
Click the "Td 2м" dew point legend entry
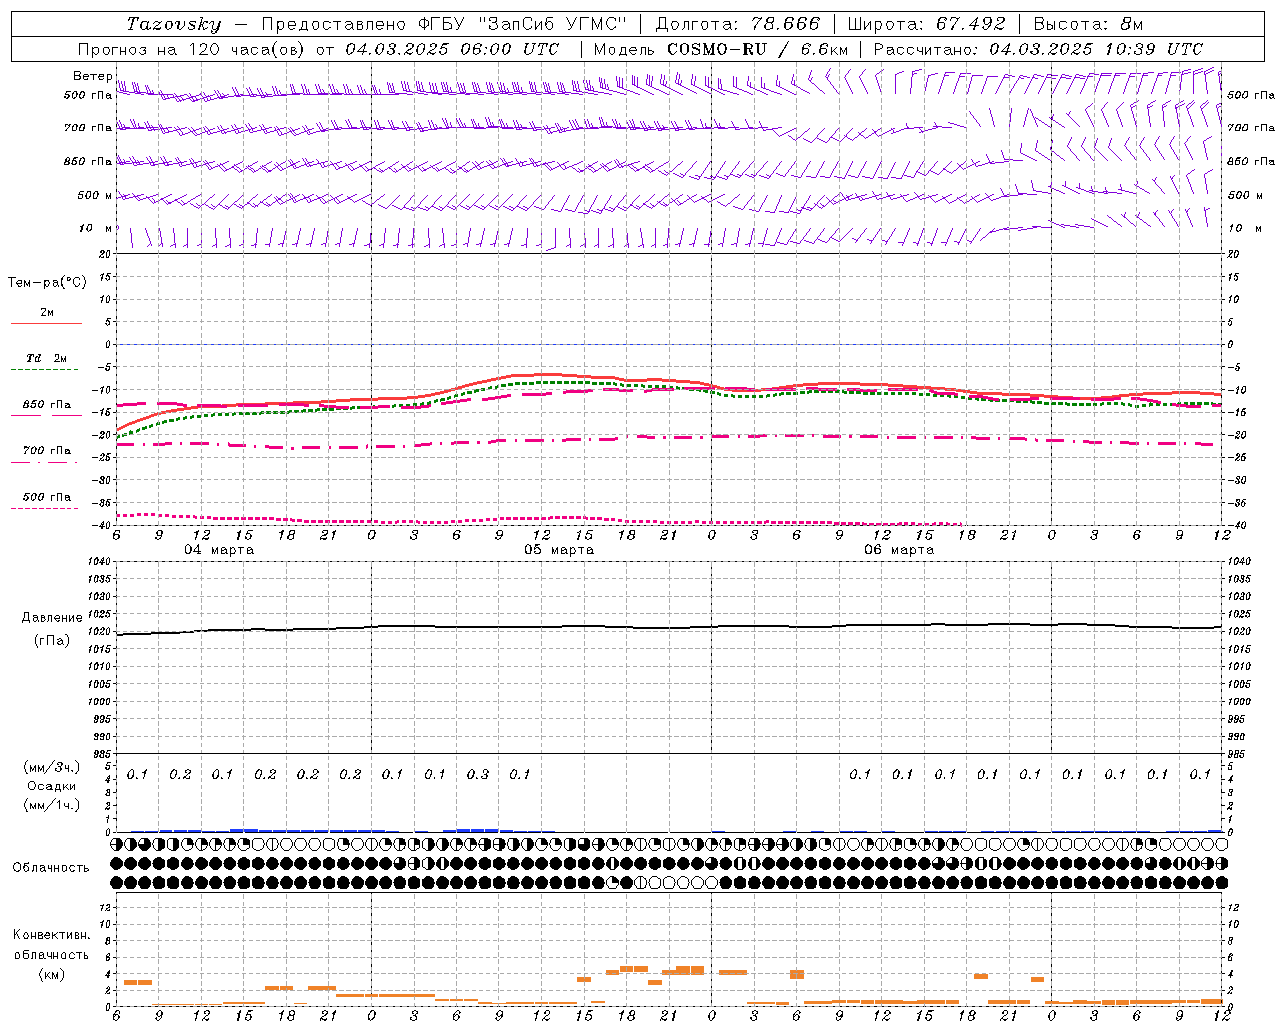(46, 358)
